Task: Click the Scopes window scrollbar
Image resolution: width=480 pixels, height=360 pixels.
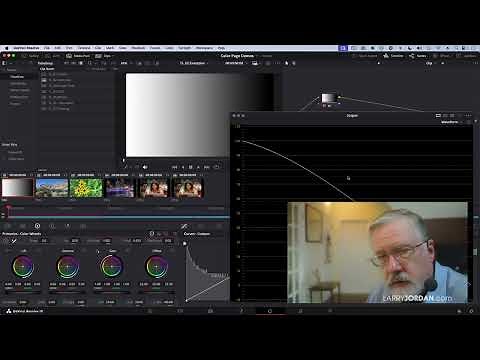Action: click(475, 252)
